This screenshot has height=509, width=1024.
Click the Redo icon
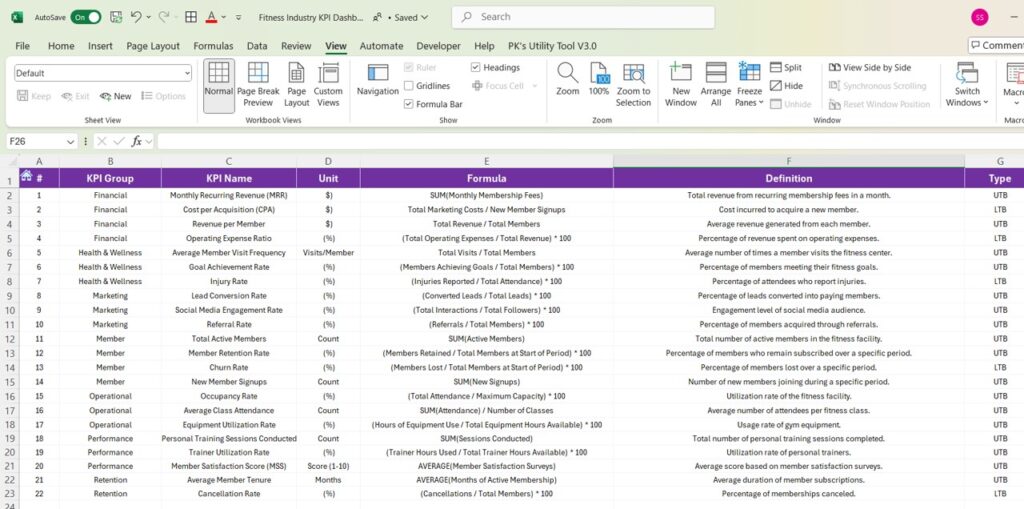[164, 18]
